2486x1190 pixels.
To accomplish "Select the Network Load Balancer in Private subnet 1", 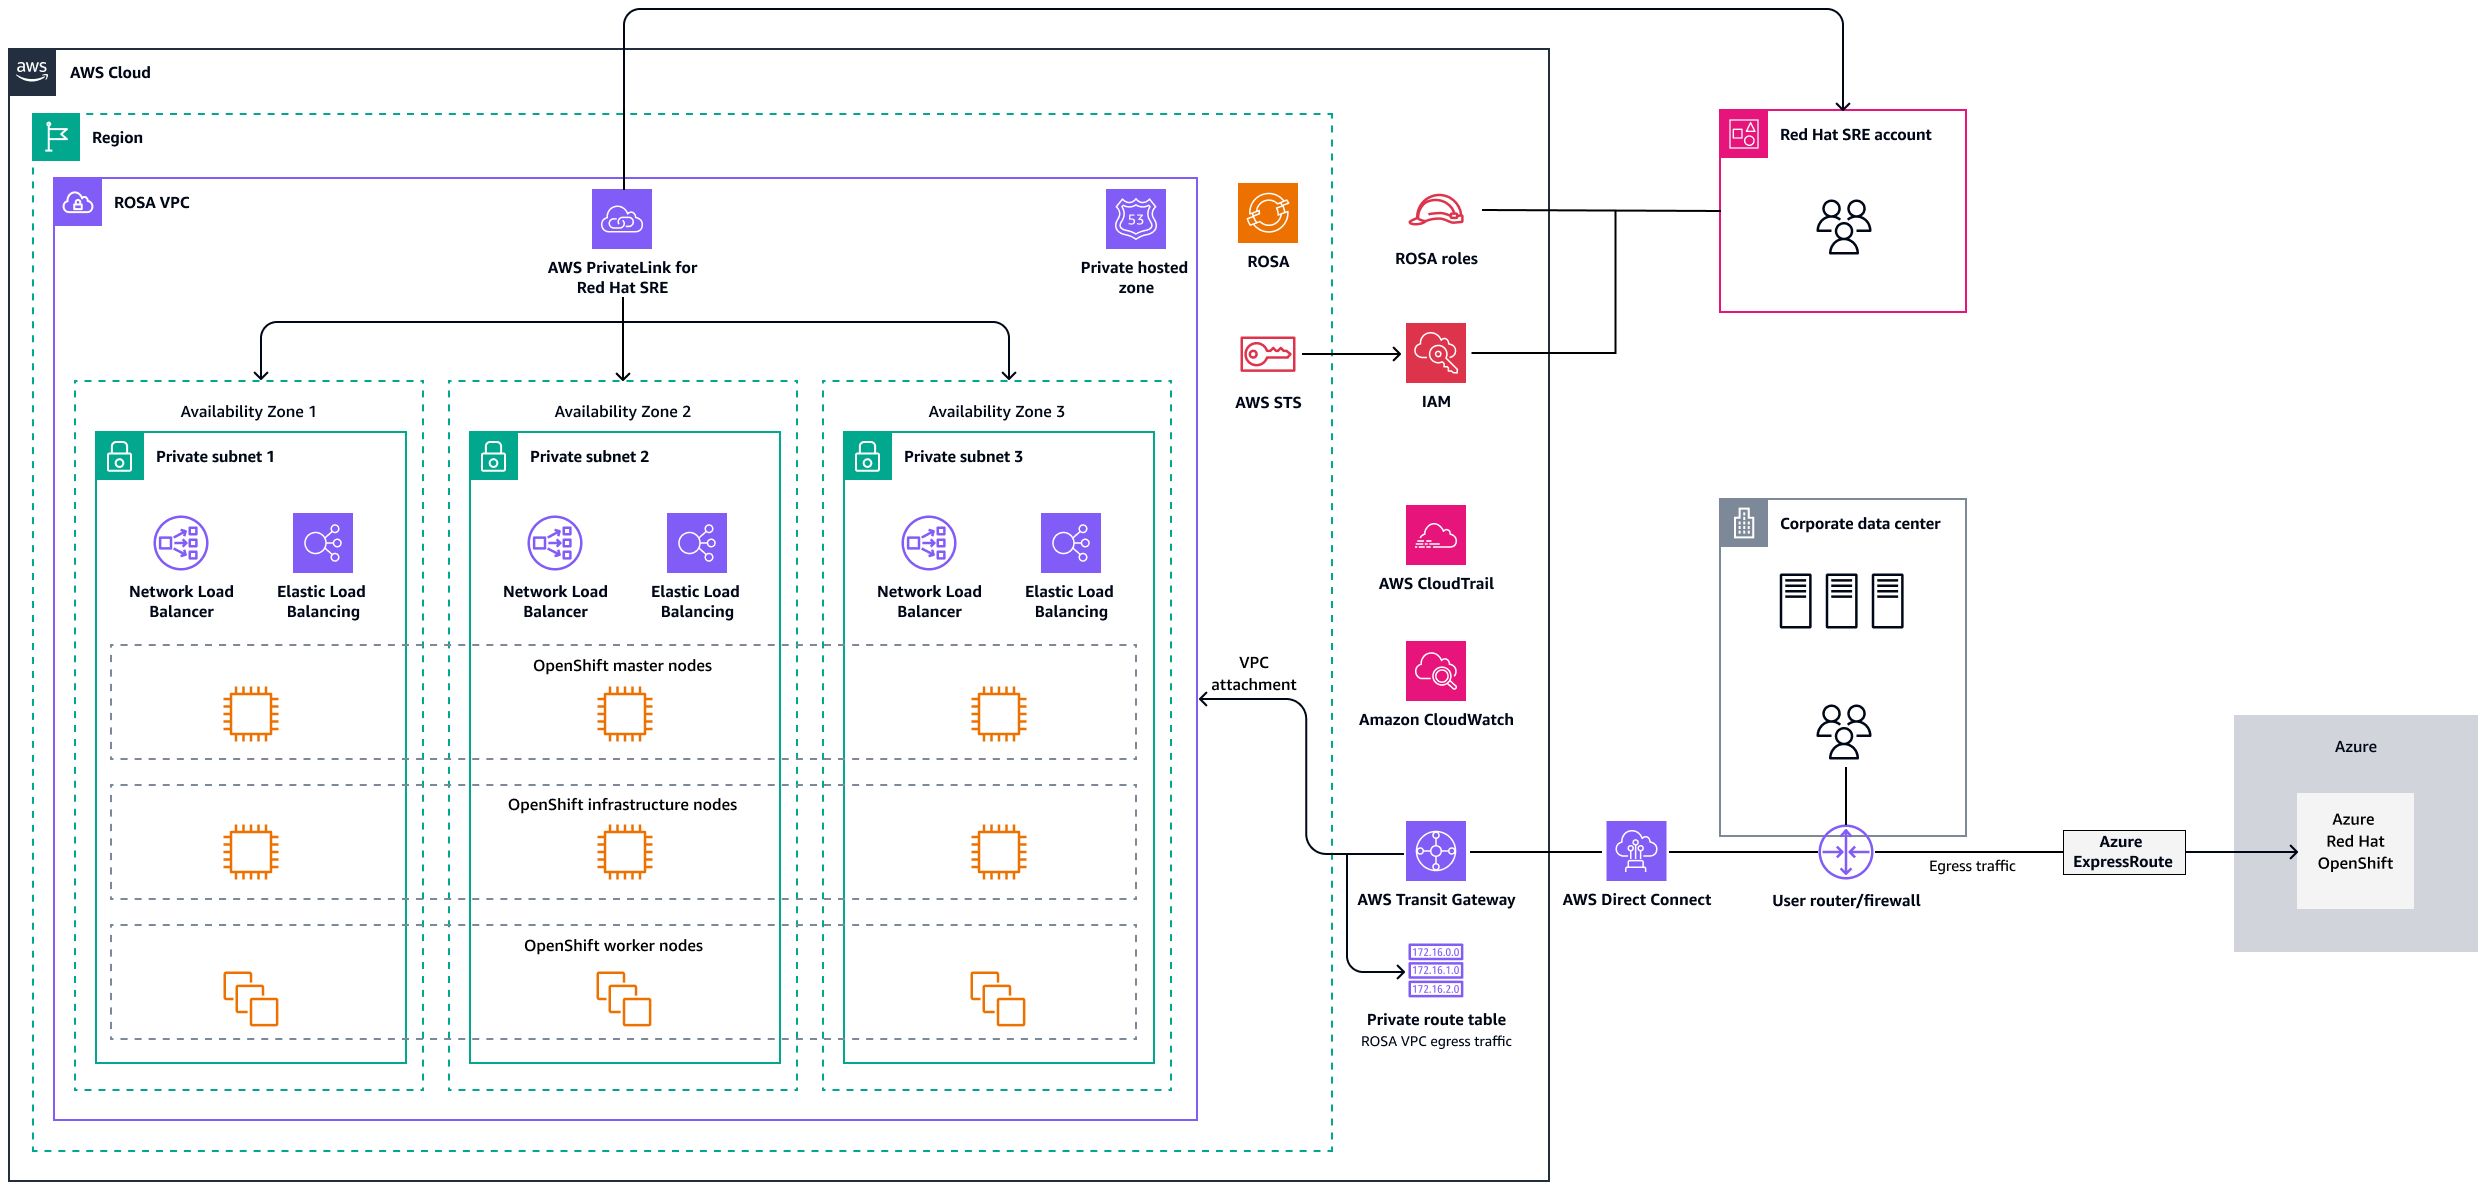I will (x=180, y=542).
